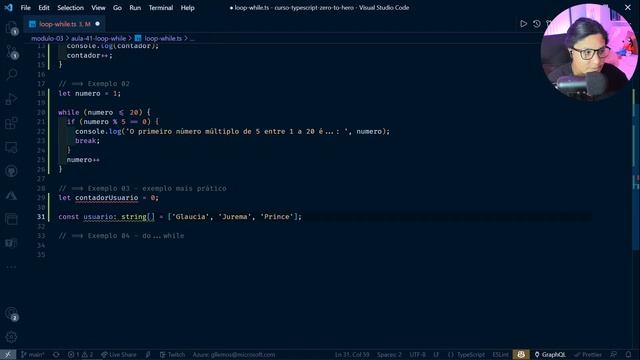The width and height of the screenshot is (640, 360).
Task: Open the file timeline history icon
Action: [x=536, y=24]
